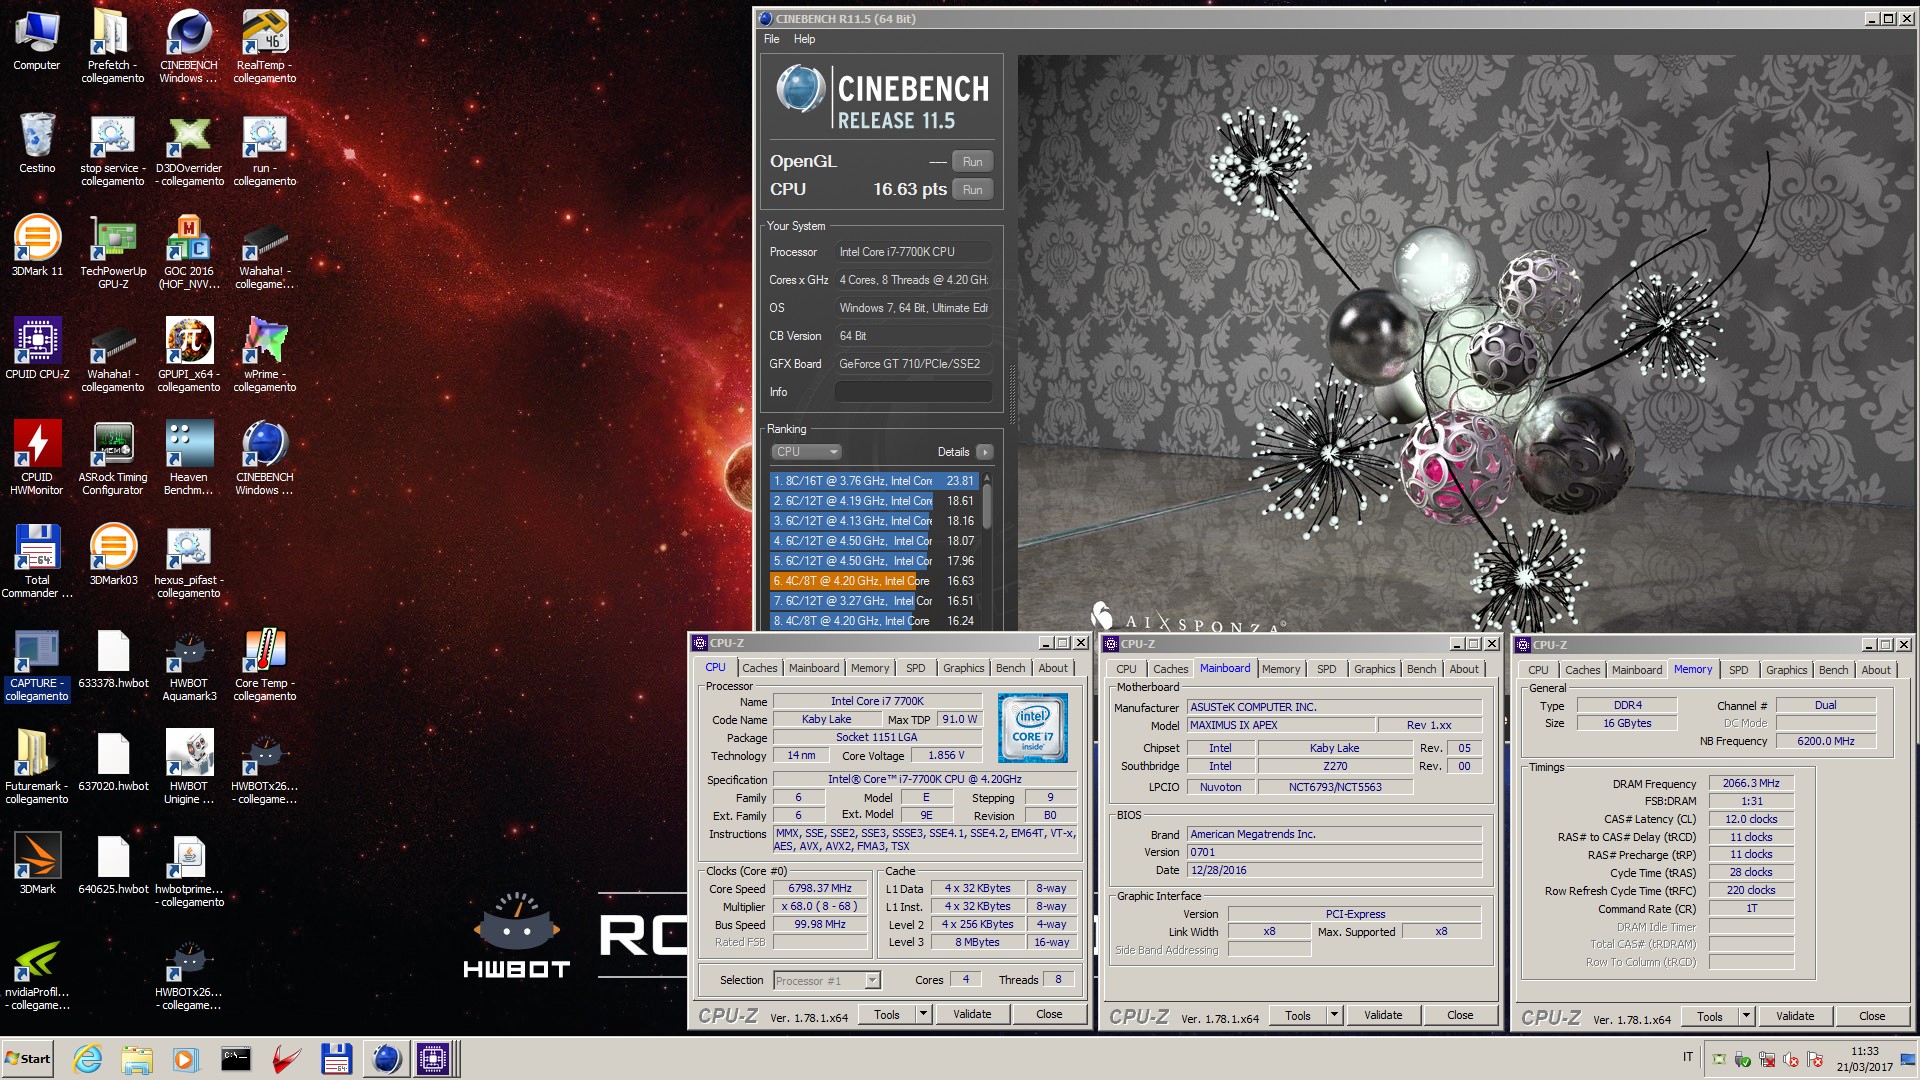Screen dimensions: 1920x1080
Task: Click the Info input field in CINEBENCH
Action: tap(914, 392)
